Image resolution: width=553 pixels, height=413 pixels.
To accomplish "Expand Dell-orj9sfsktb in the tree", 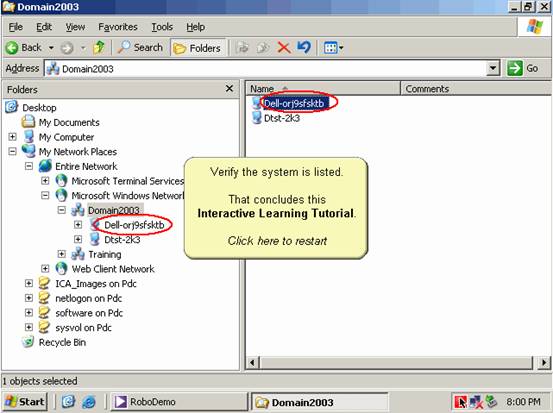I will pos(78,224).
